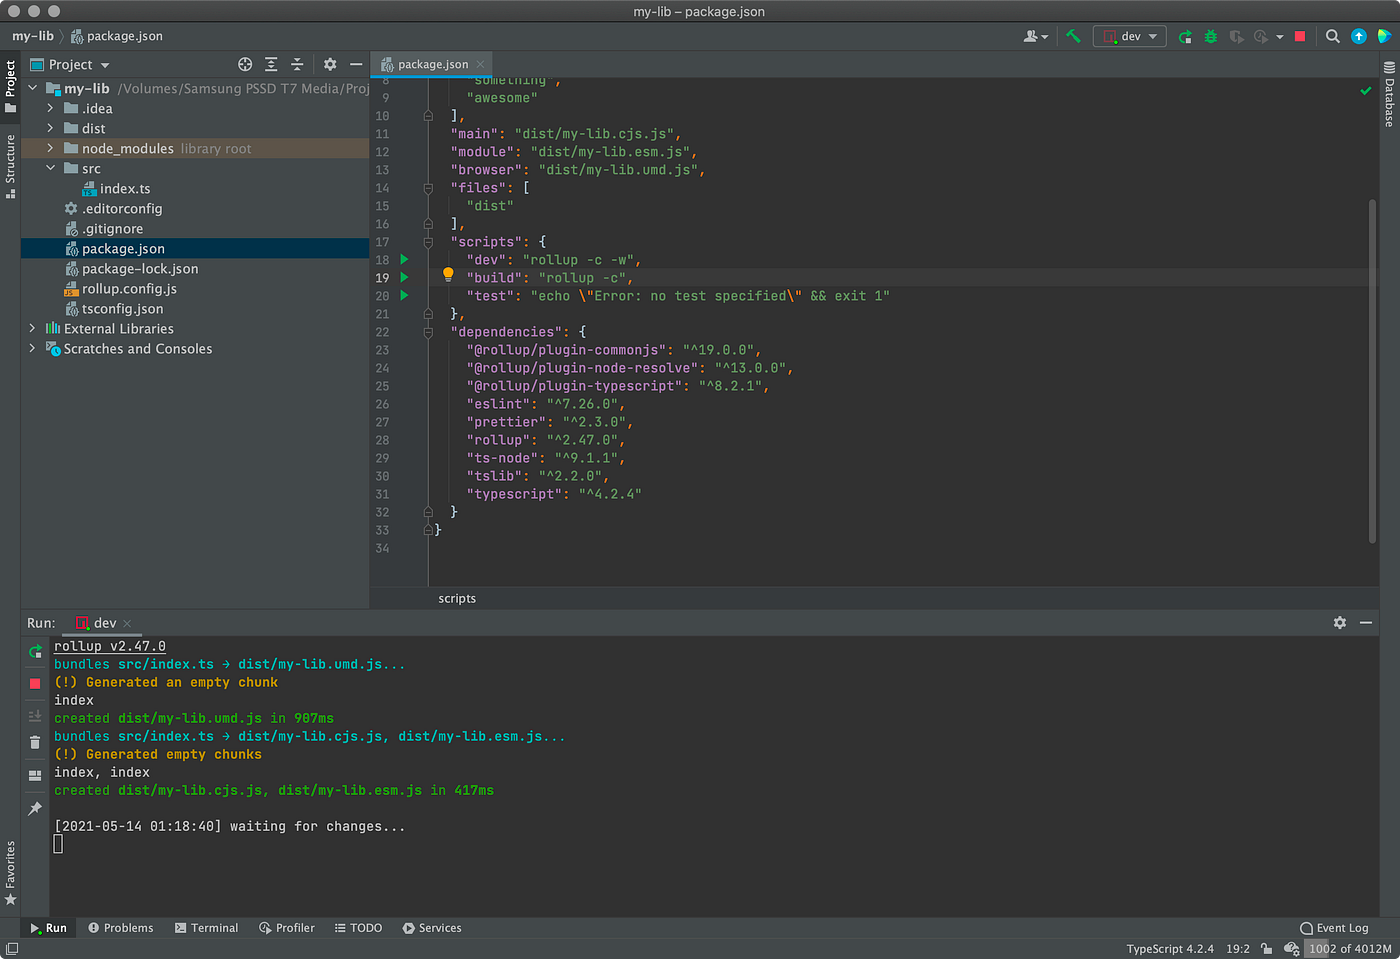This screenshot has width=1400, height=959.
Task: Open Search Everywhere magnifier icon
Action: point(1332,36)
